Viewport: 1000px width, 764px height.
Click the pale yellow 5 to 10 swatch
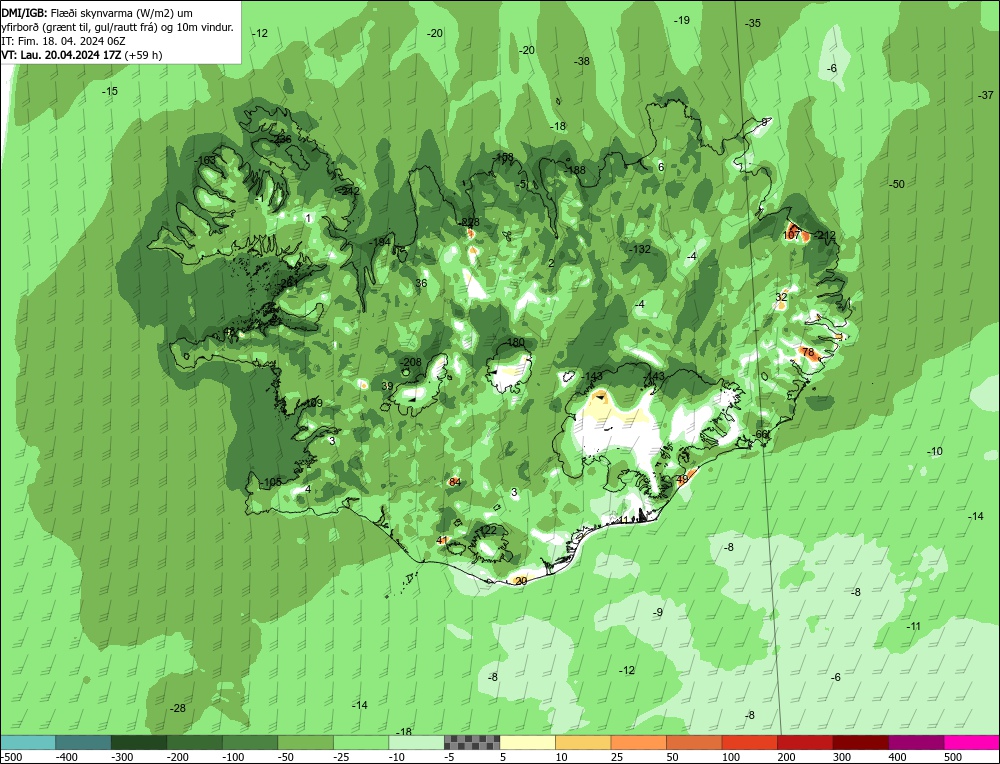pos(527,742)
